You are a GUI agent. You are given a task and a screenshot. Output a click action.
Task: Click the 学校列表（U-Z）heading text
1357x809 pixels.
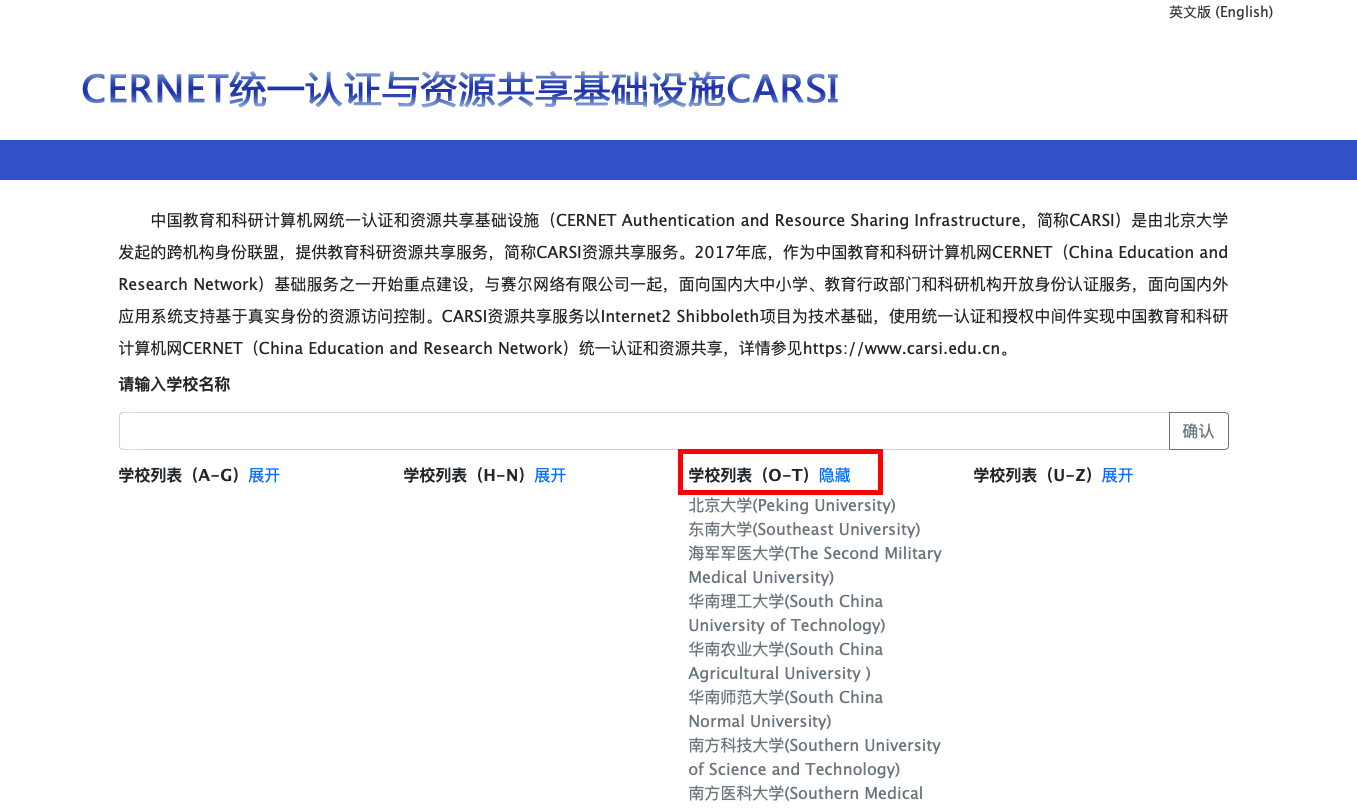(1036, 475)
